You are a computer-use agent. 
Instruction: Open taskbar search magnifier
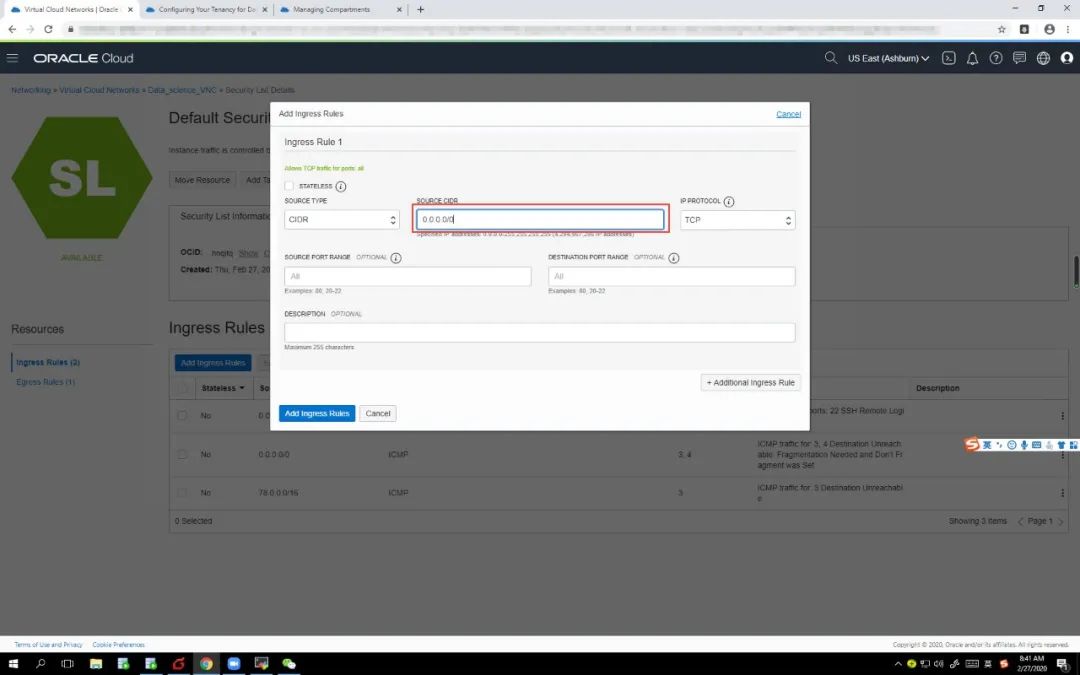40,663
